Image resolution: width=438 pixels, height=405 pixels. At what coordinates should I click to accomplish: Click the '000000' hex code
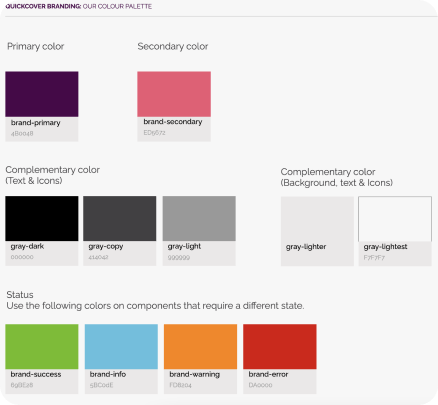click(x=22, y=257)
